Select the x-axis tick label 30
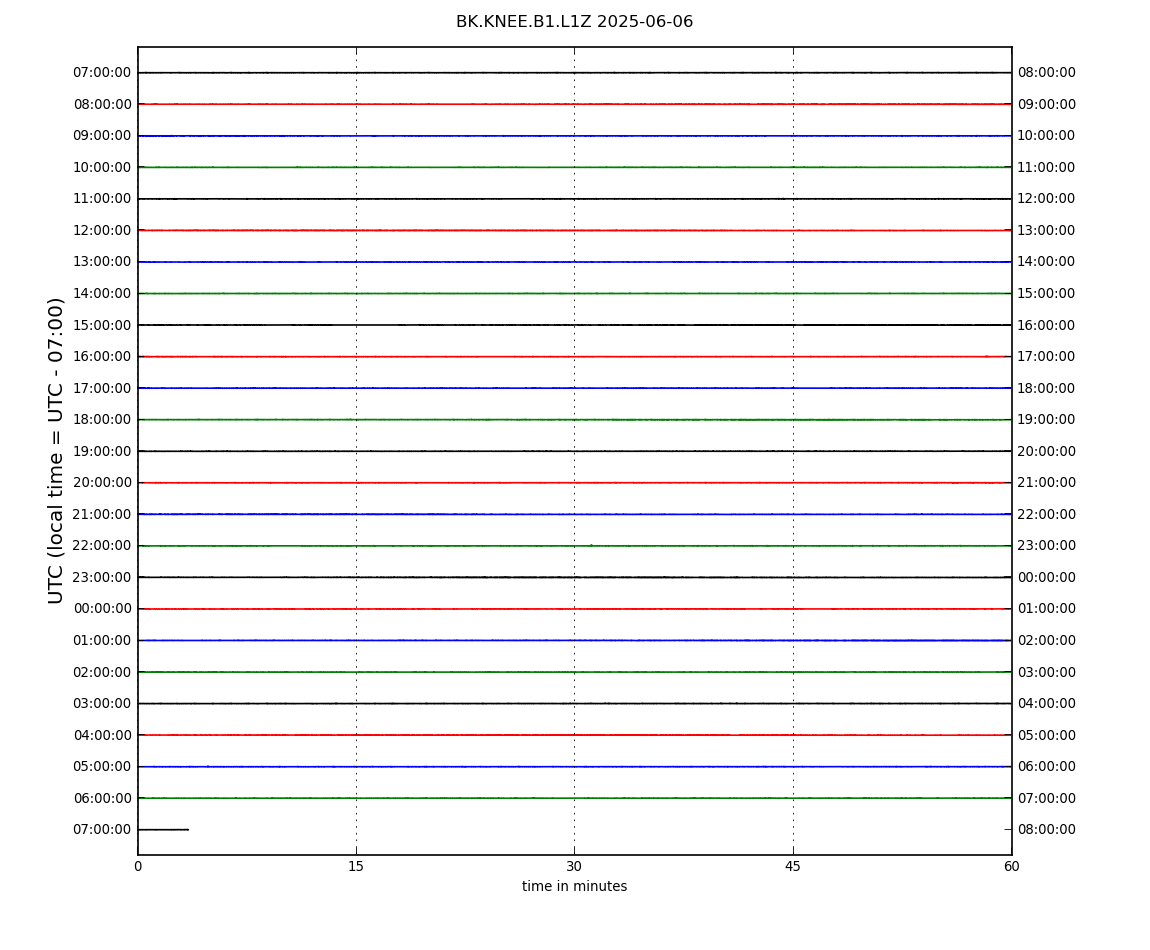Image resolution: width=1150 pixels, height=950 pixels. [574, 866]
